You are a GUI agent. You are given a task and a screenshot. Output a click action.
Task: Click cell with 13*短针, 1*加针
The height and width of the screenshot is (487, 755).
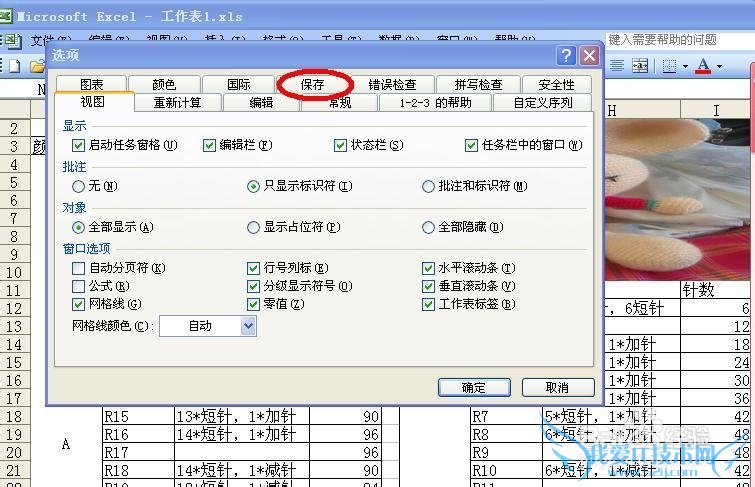point(242,416)
